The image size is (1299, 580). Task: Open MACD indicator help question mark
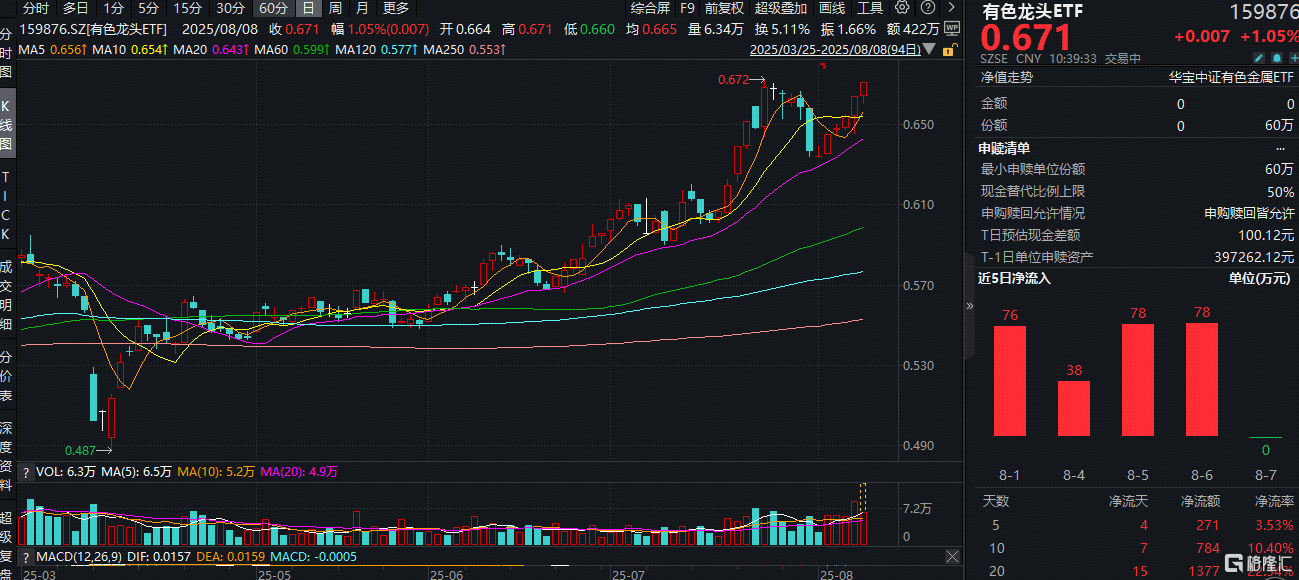click(26, 556)
